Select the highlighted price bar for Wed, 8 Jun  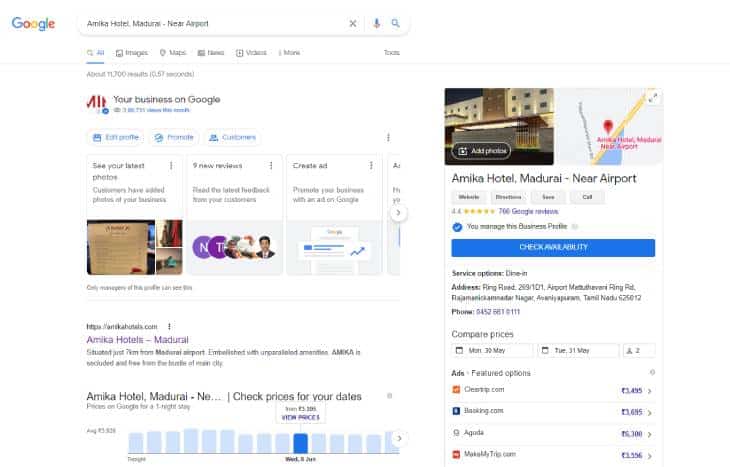point(301,443)
